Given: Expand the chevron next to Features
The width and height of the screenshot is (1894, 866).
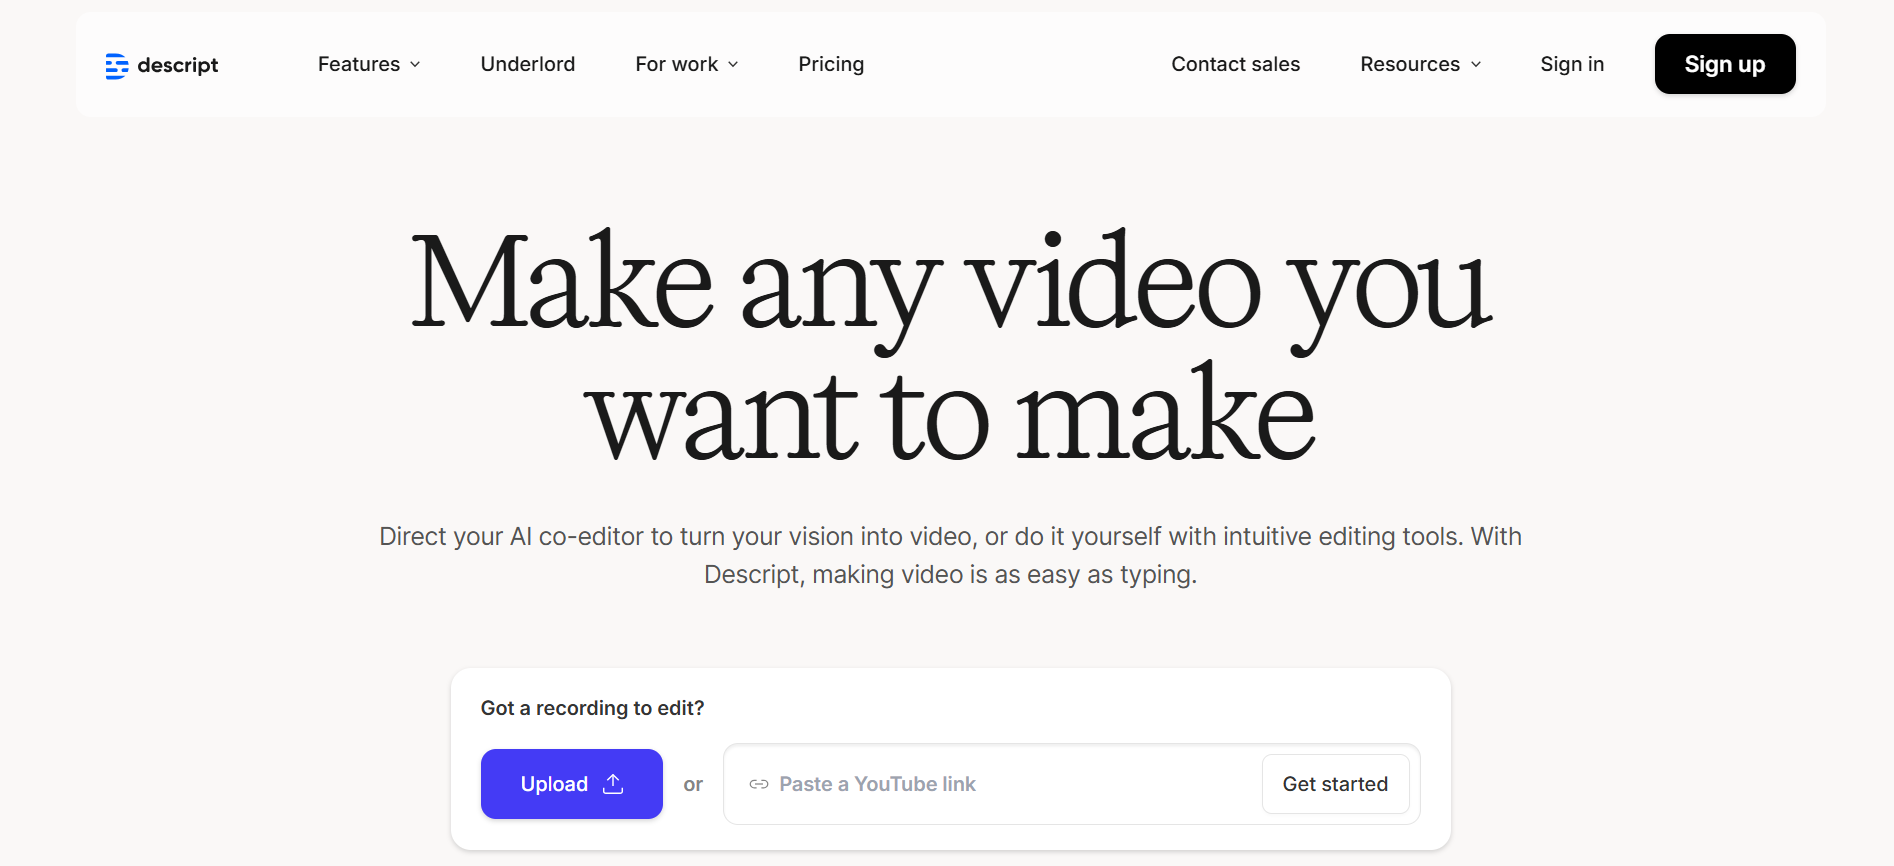Looking at the screenshot, I should 415,65.
